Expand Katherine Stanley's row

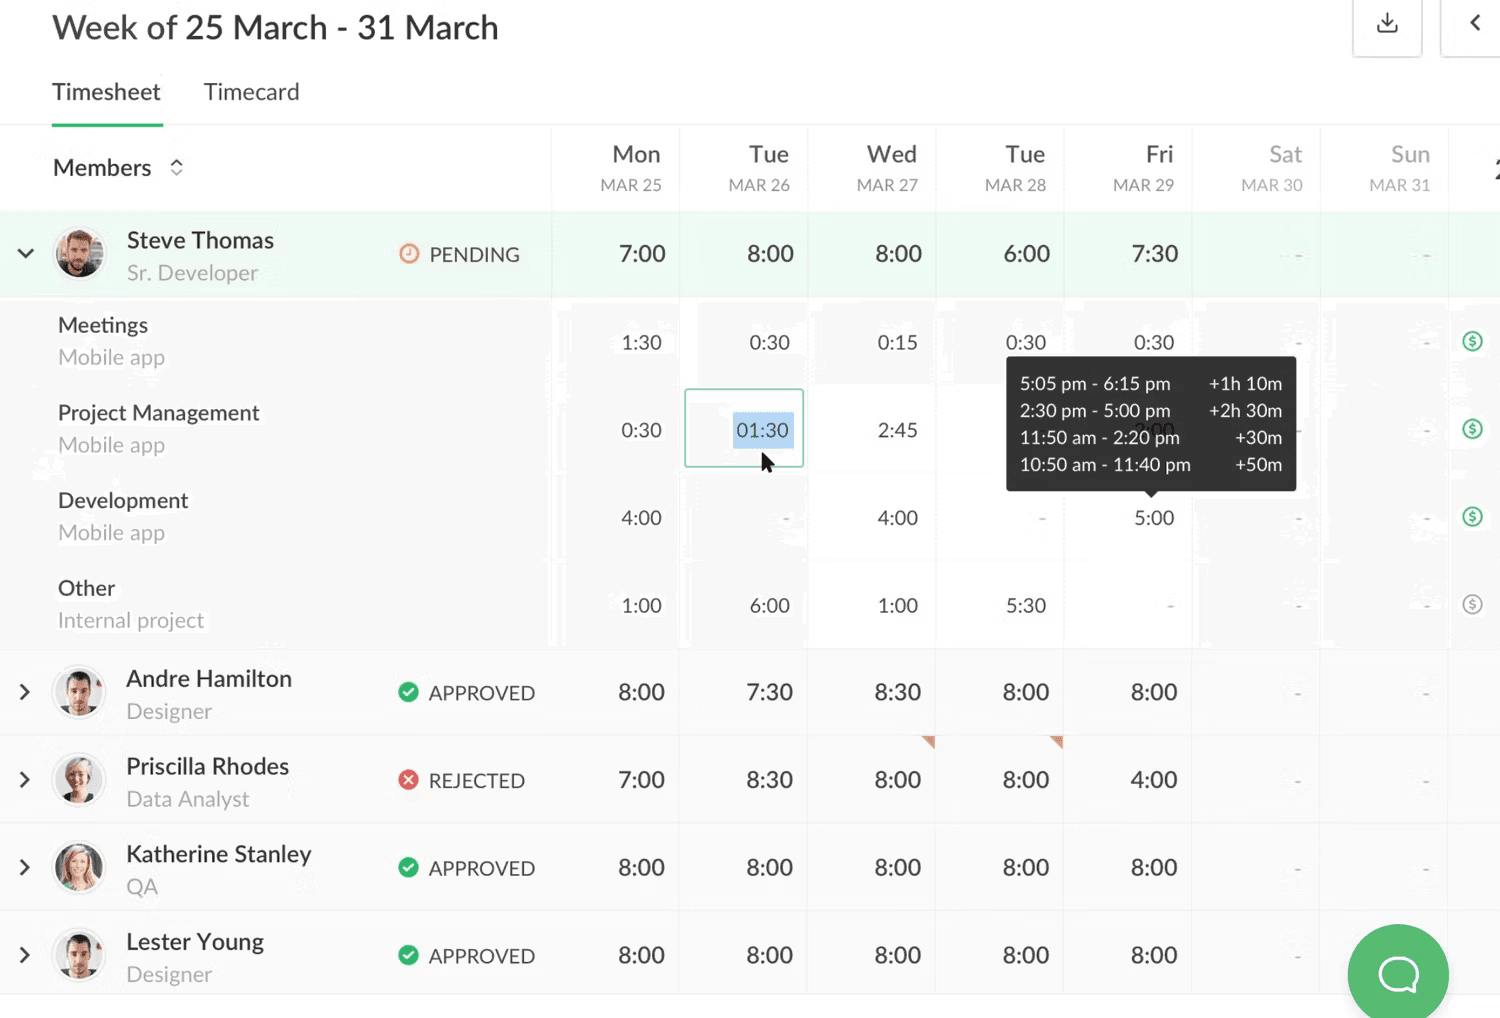[25, 867]
